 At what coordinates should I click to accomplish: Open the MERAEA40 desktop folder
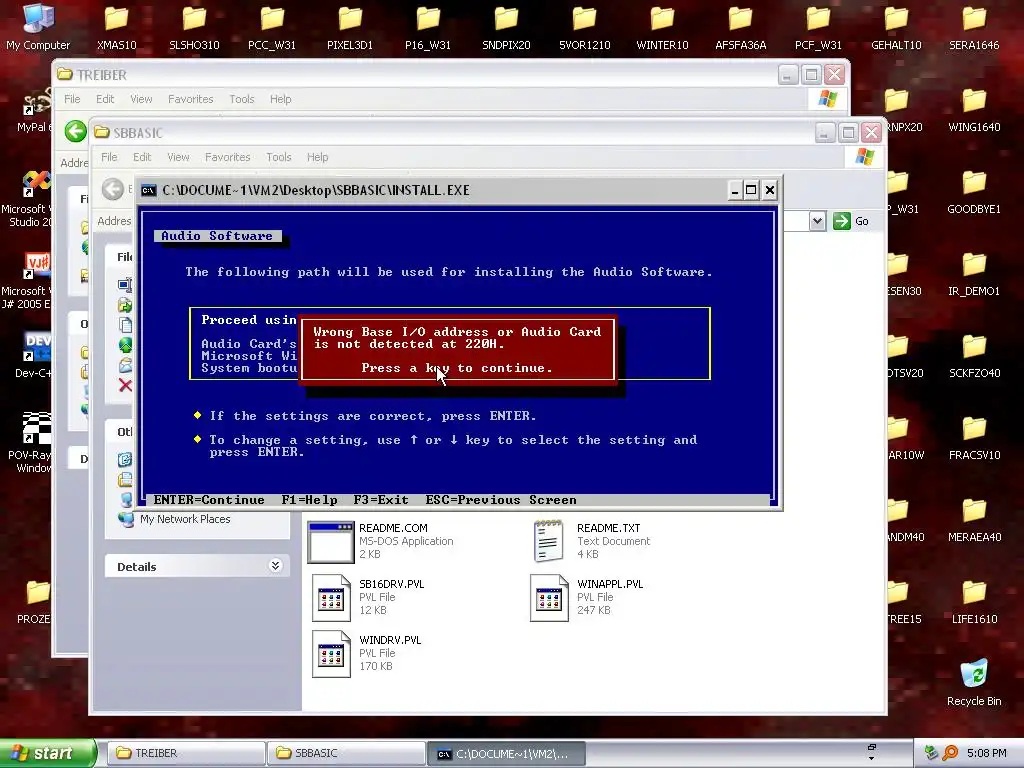[974, 519]
